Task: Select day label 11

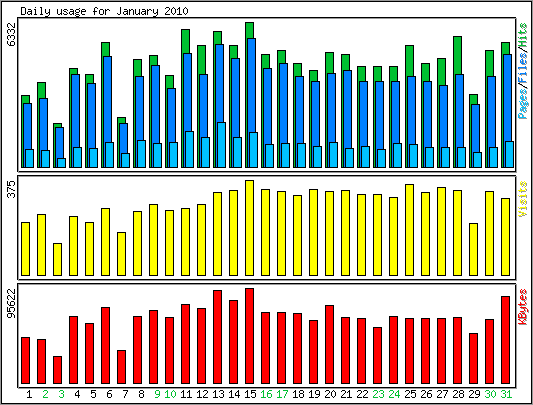Action: point(186,394)
